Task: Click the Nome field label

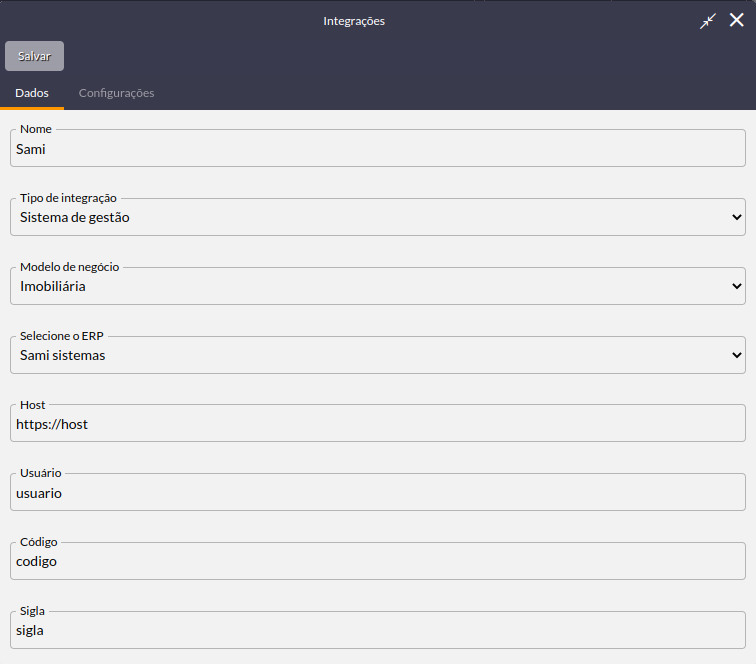Action: [x=36, y=129]
